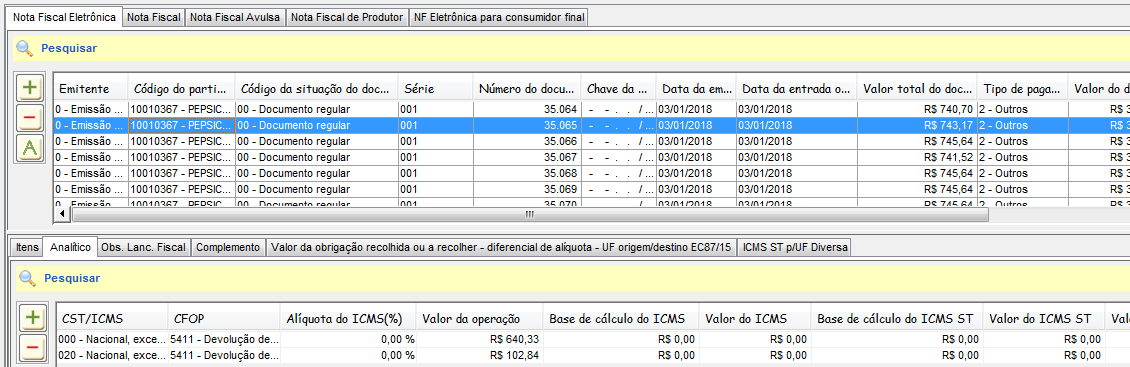The width and height of the screenshot is (1130, 367).
Task: Sort by Código da situação do documento header
Action: click(316, 89)
